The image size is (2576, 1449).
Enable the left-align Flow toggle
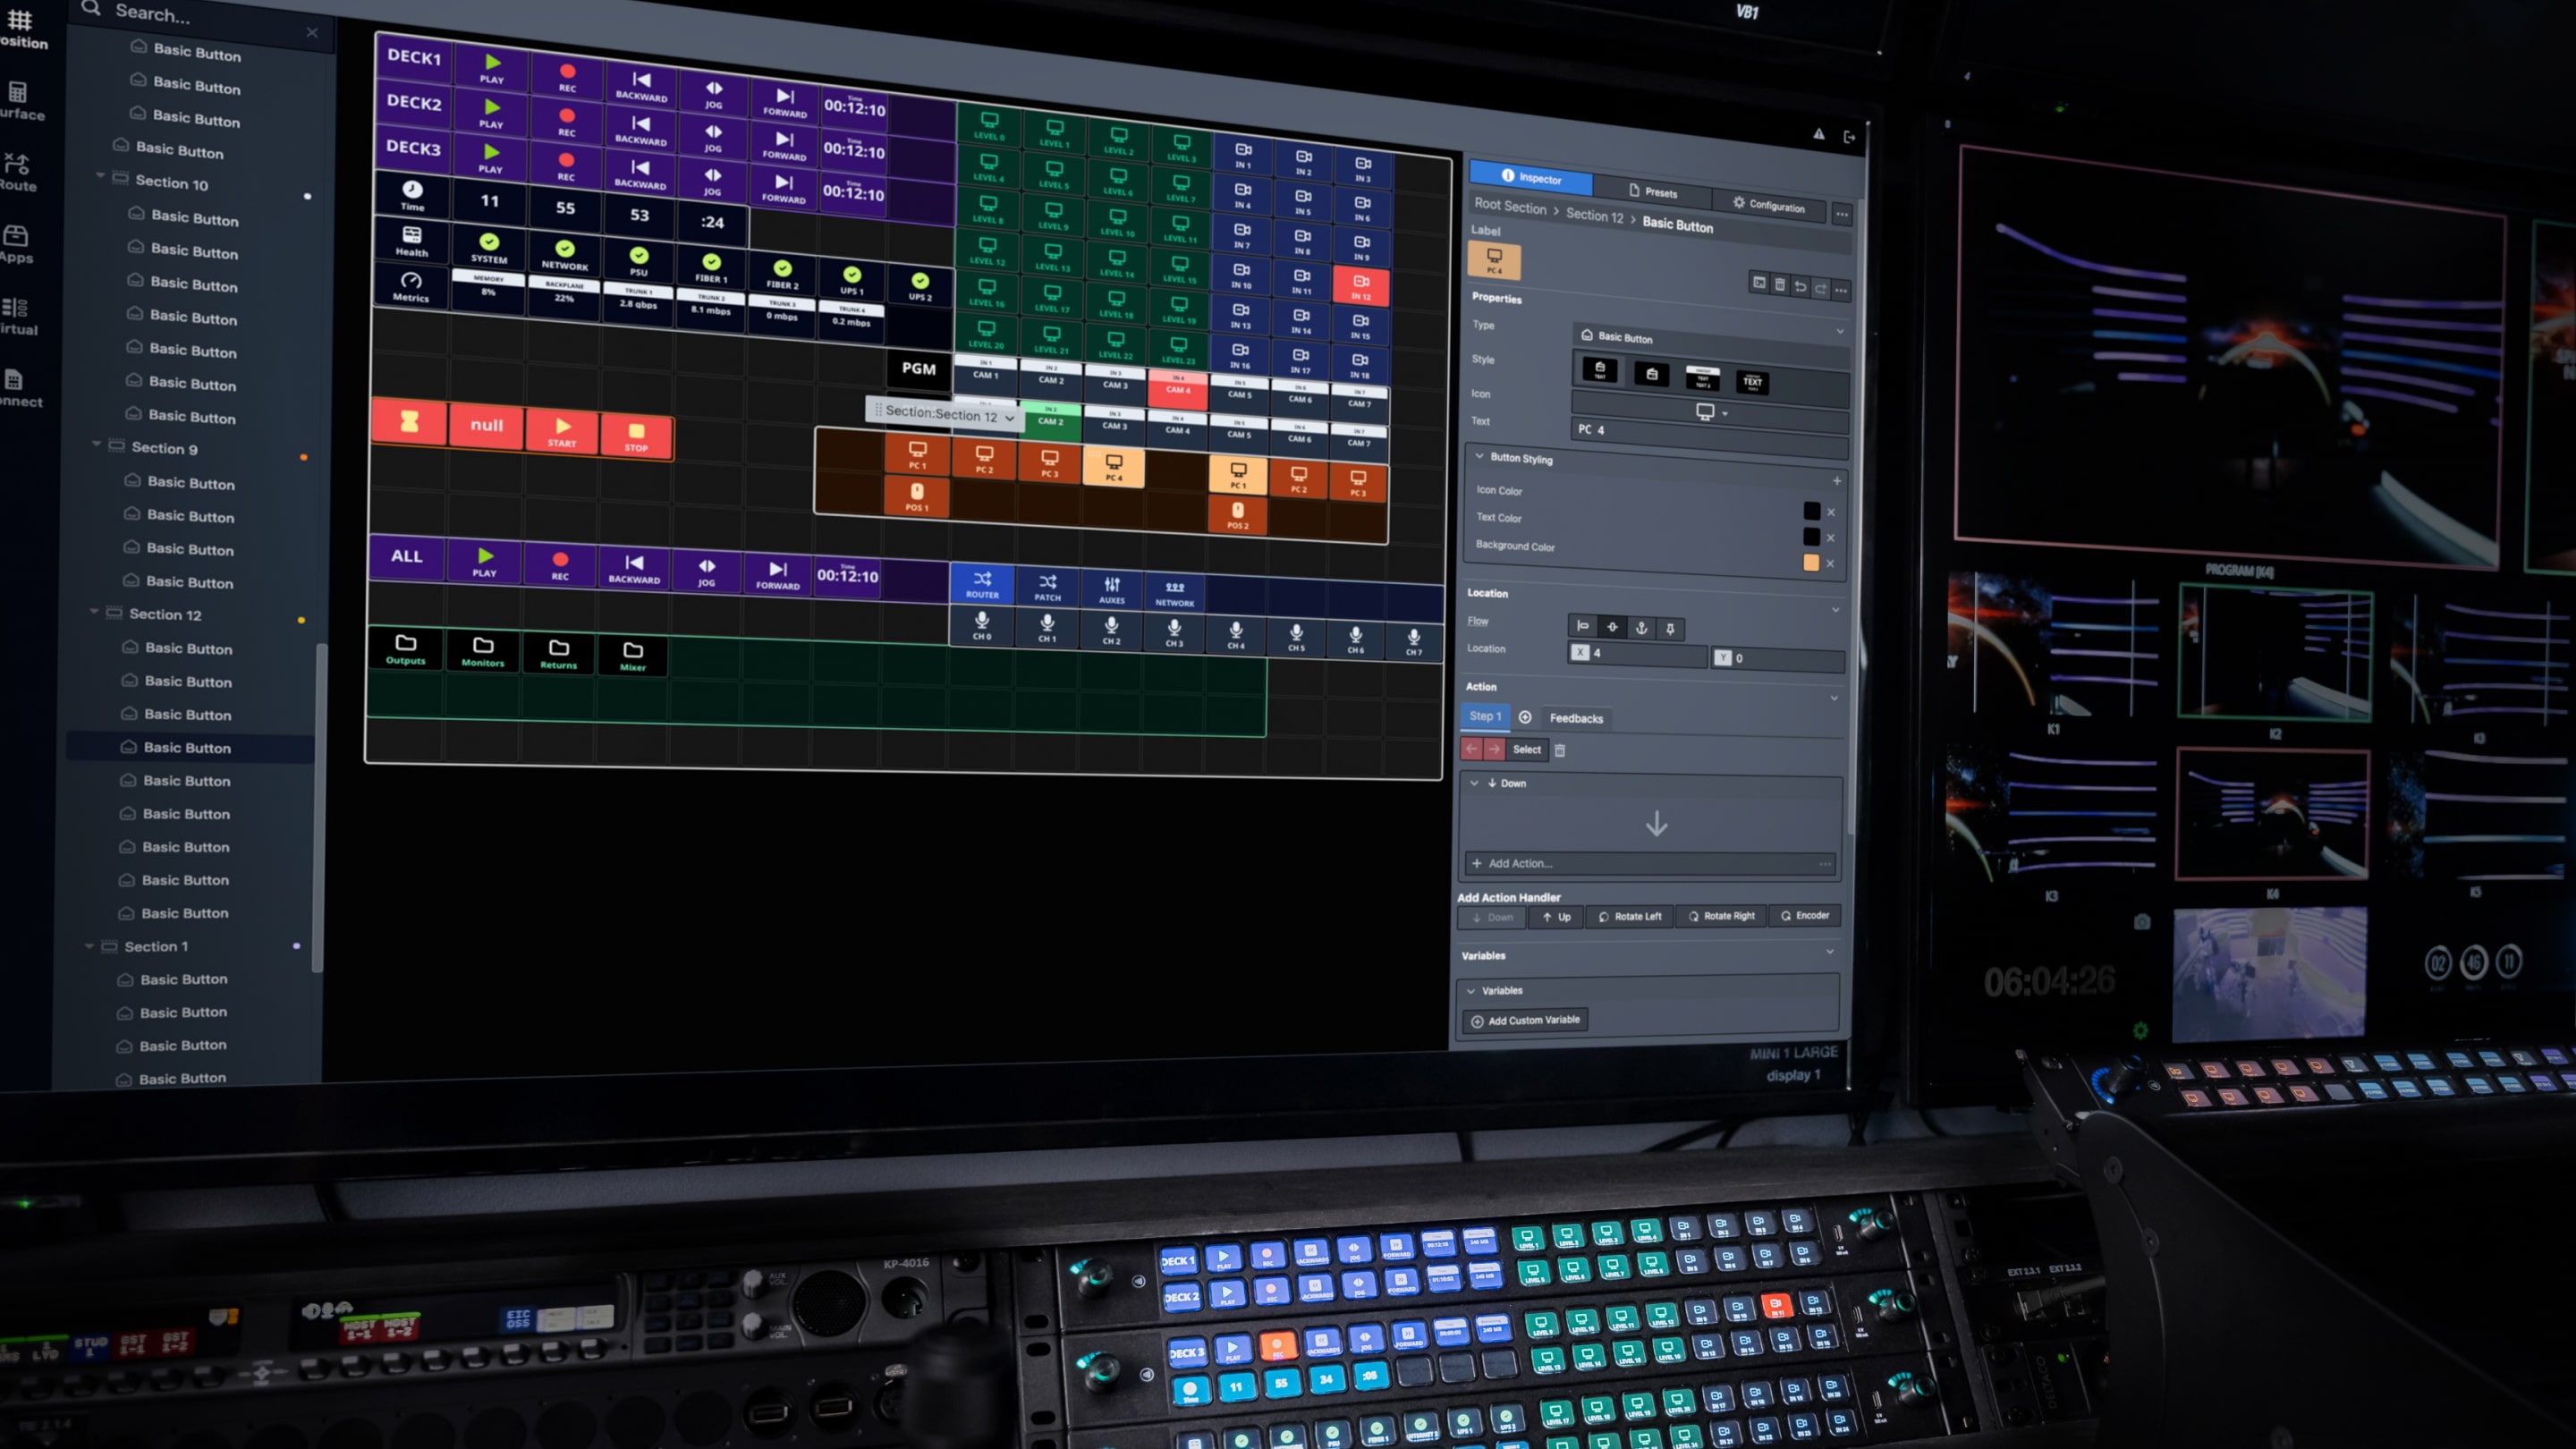point(1584,628)
